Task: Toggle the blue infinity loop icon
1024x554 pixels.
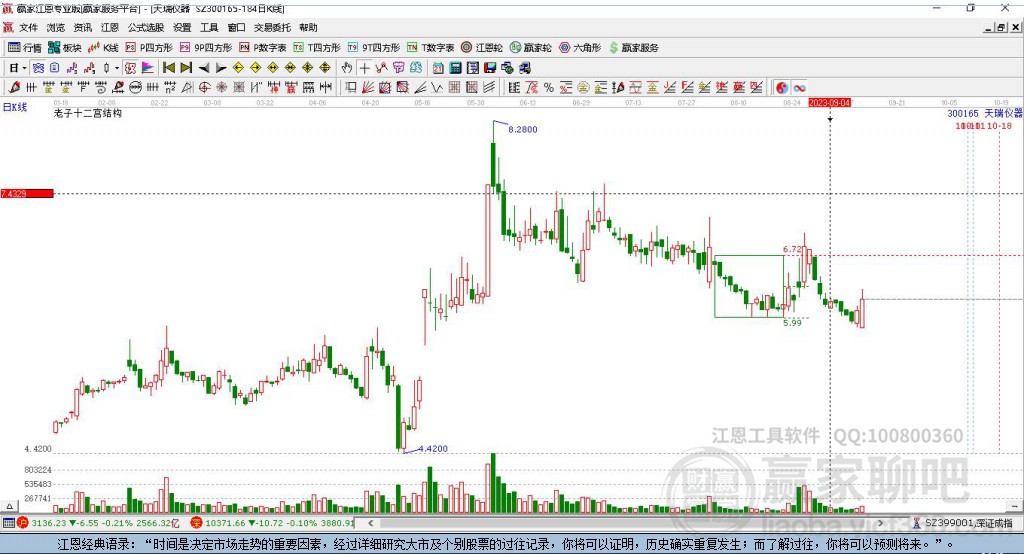Action: [799, 88]
